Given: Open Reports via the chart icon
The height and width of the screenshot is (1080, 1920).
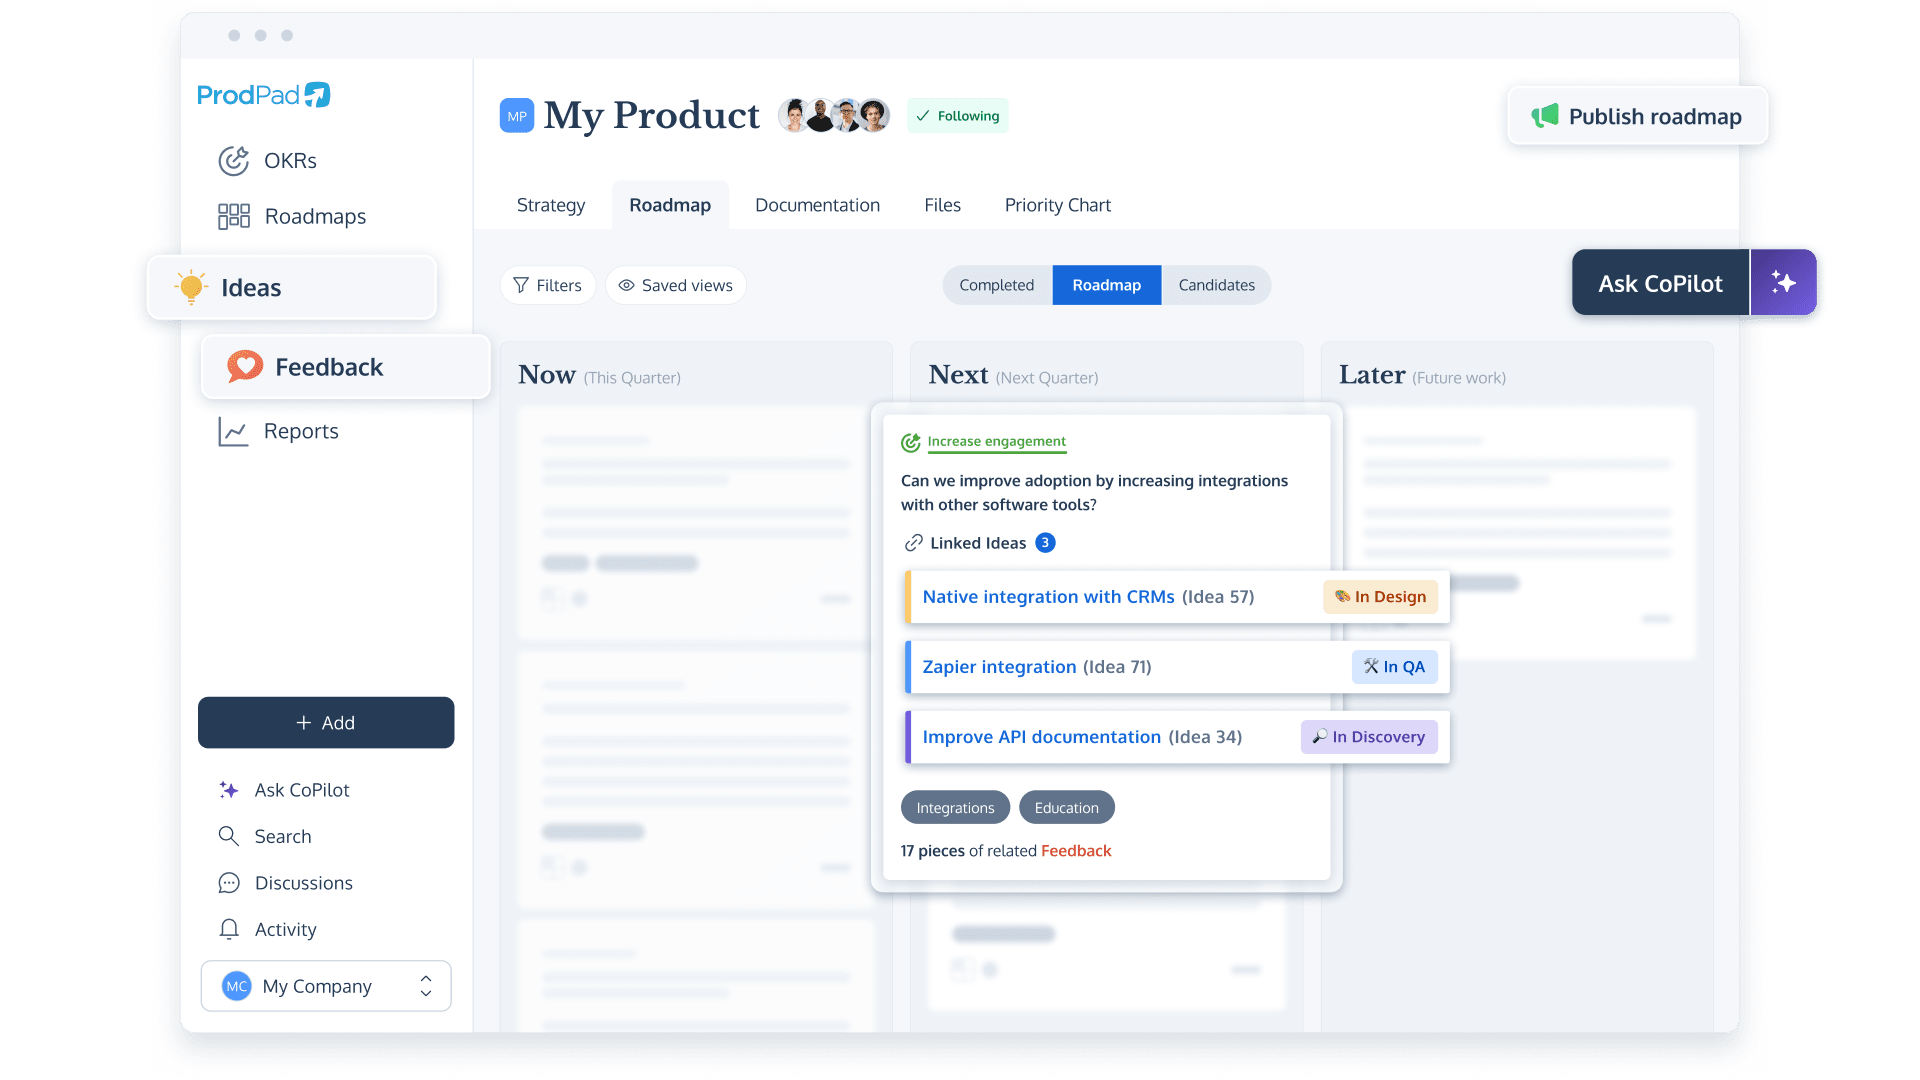Looking at the screenshot, I should pos(233,431).
